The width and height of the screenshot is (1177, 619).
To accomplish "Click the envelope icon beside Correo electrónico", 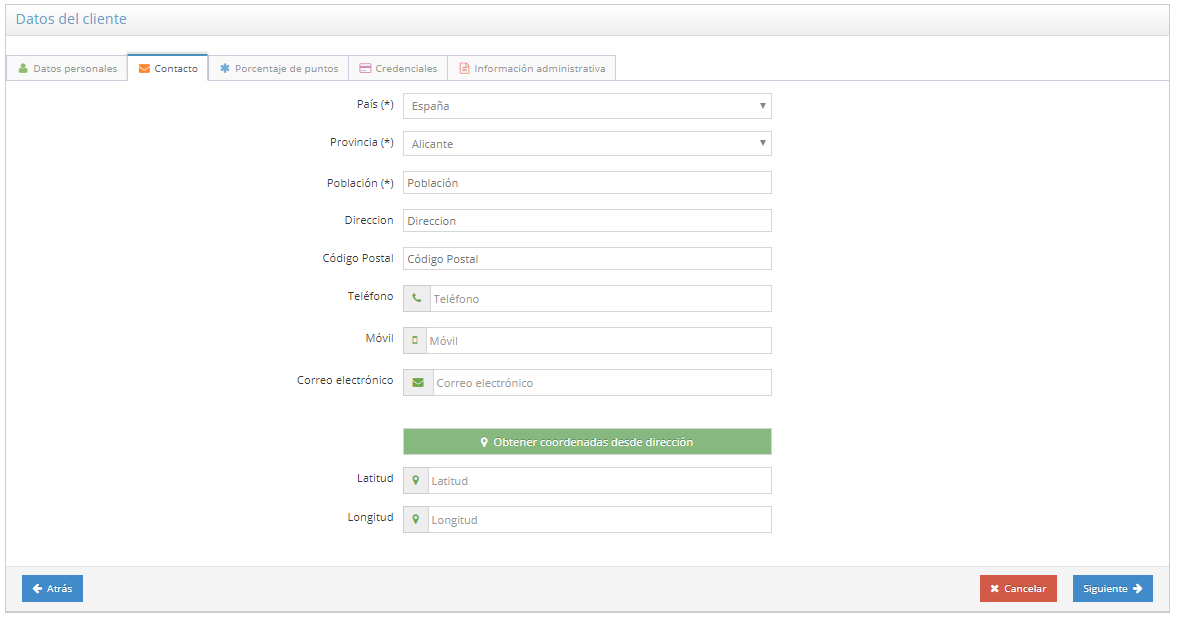I will coord(418,383).
